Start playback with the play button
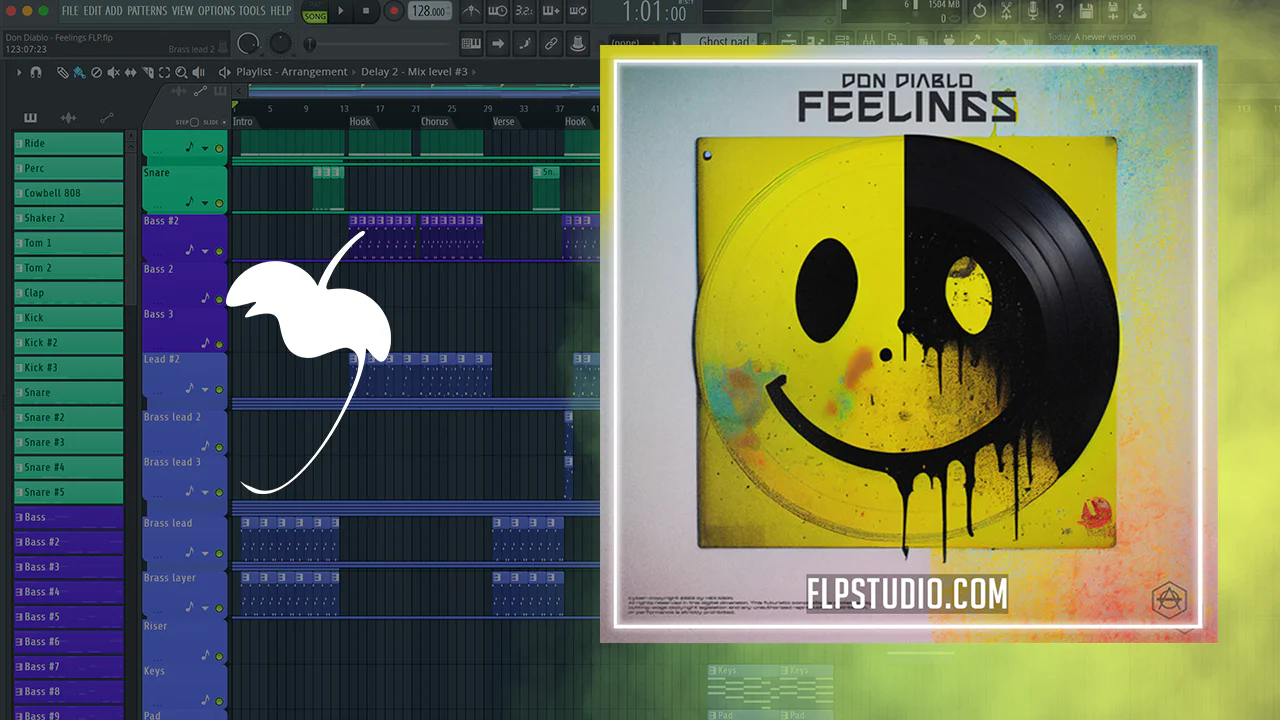The image size is (1280, 720). coord(341,11)
